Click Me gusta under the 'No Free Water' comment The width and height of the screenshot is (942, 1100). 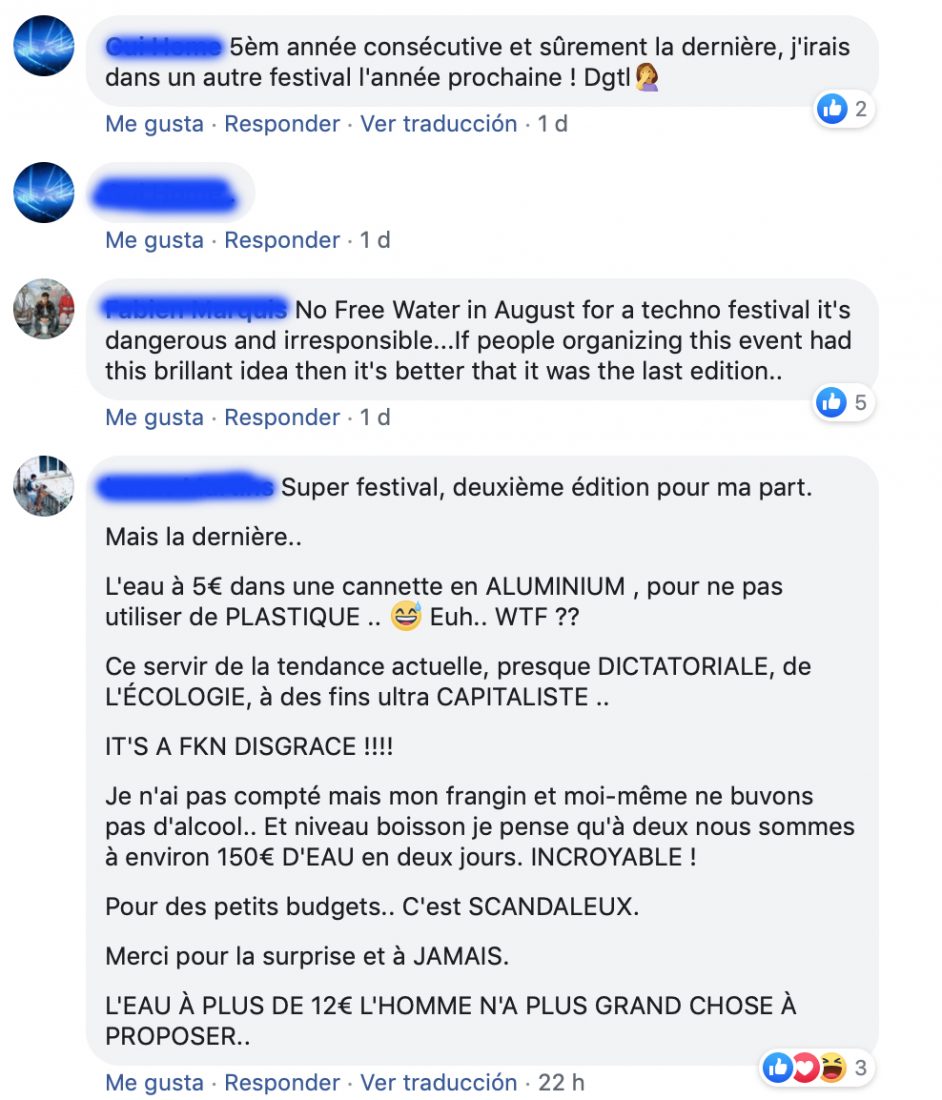tap(154, 417)
